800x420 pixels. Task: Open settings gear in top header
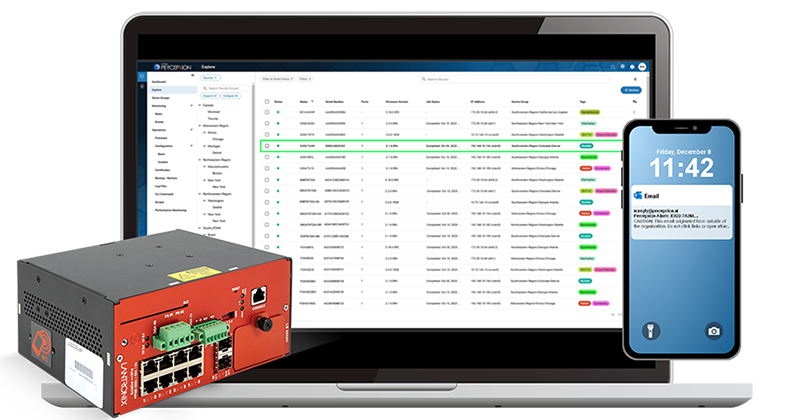[622, 66]
